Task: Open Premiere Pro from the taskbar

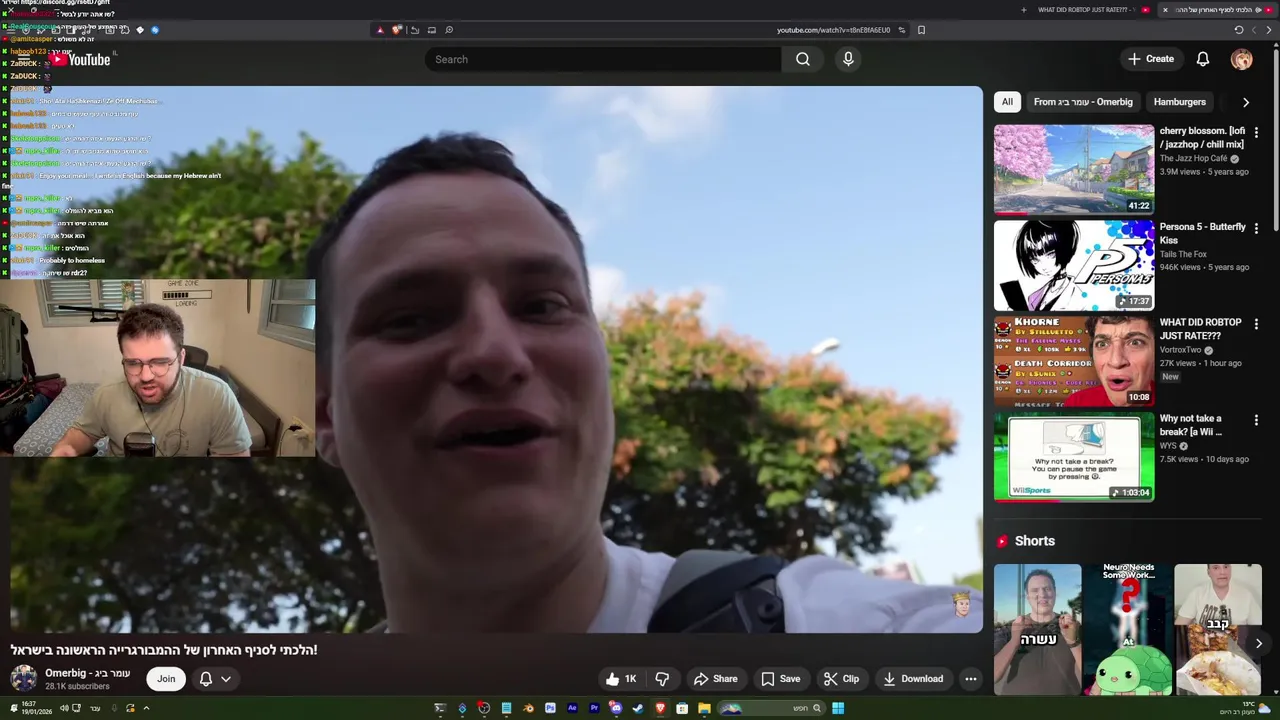Action: coord(594,709)
